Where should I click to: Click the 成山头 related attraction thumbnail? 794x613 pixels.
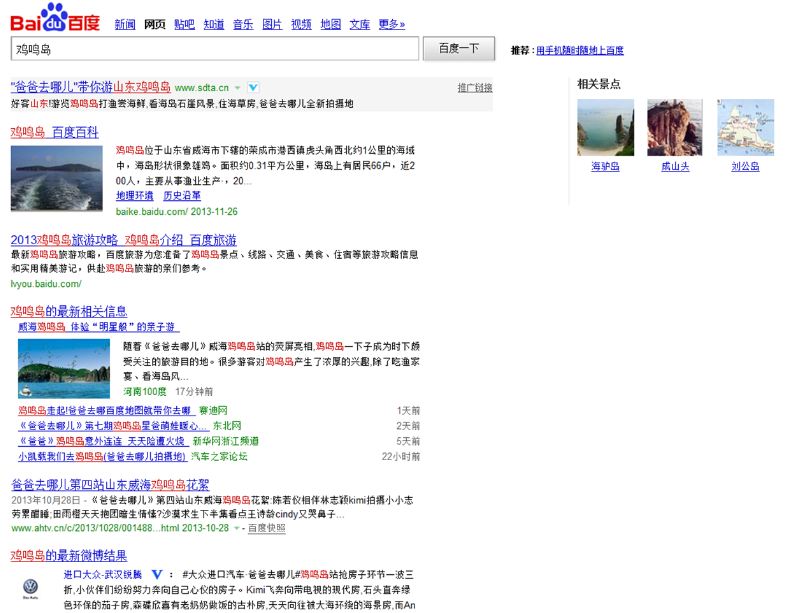(x=675, y=127)
